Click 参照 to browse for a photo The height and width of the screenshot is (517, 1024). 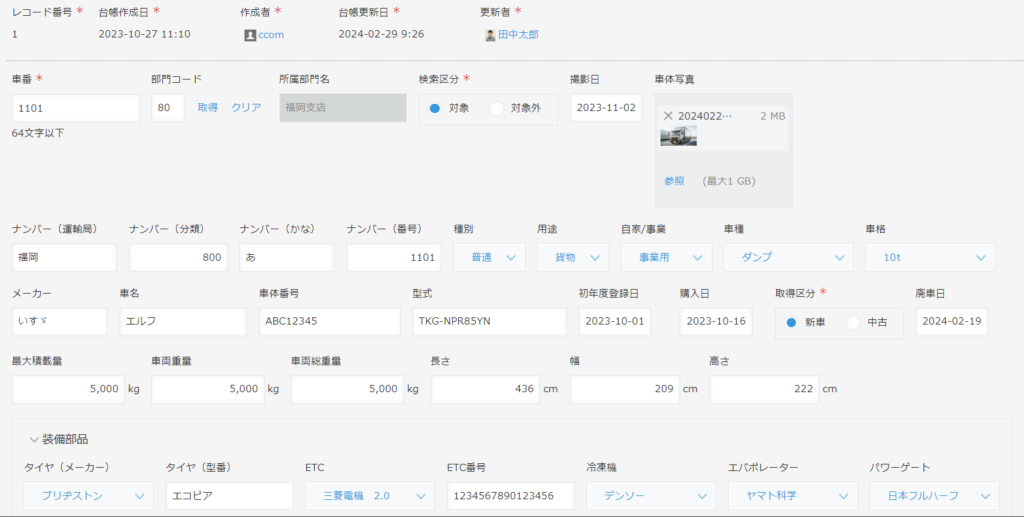(674, 181)
